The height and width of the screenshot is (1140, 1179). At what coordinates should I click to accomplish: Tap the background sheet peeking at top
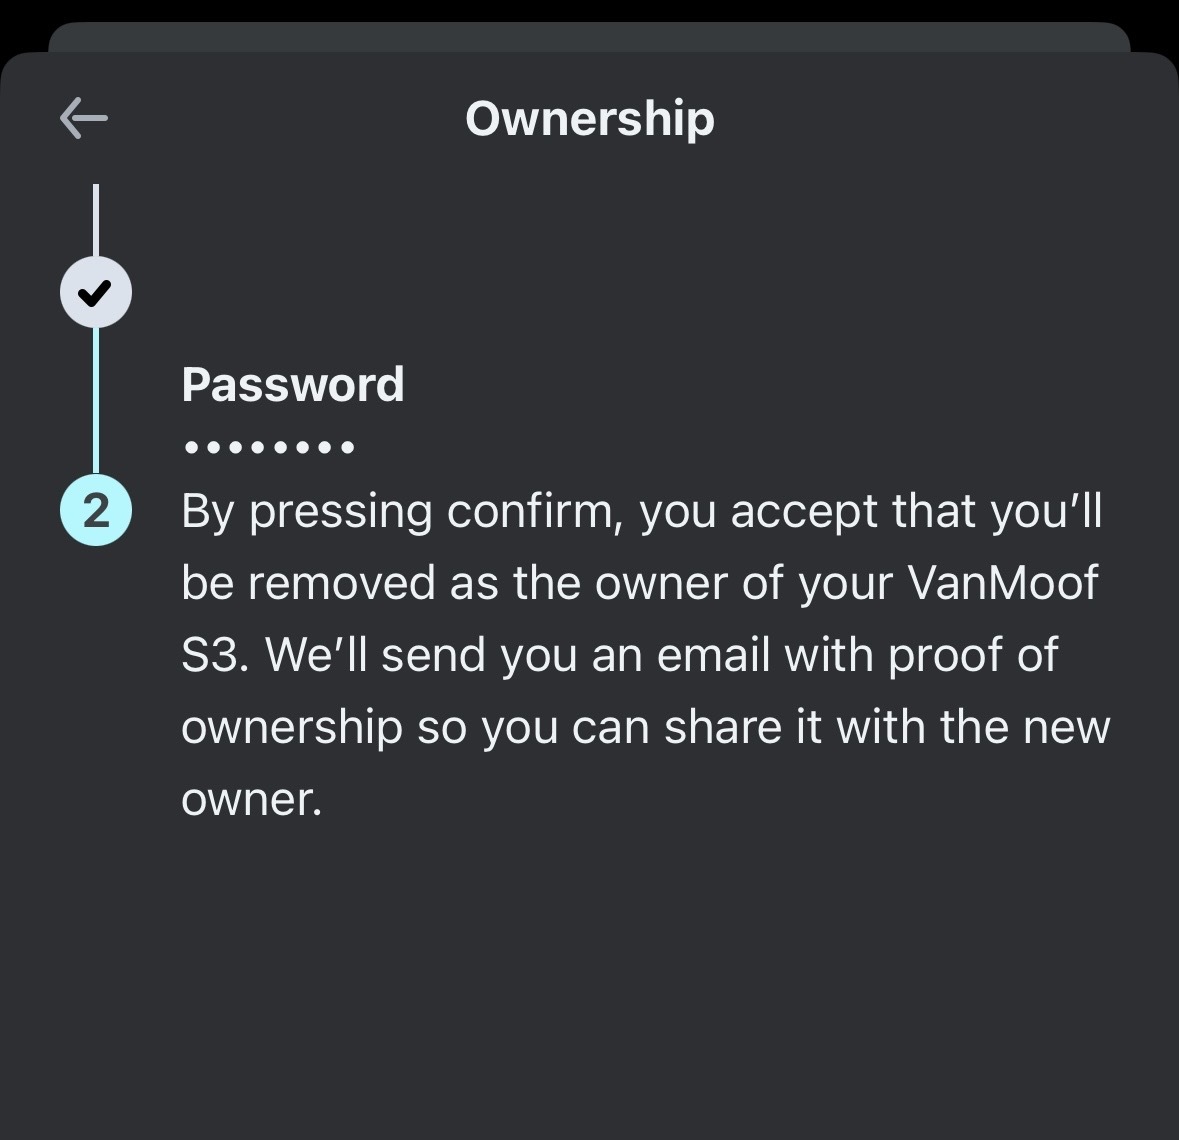pyautogui.click(x=590, y=37)
